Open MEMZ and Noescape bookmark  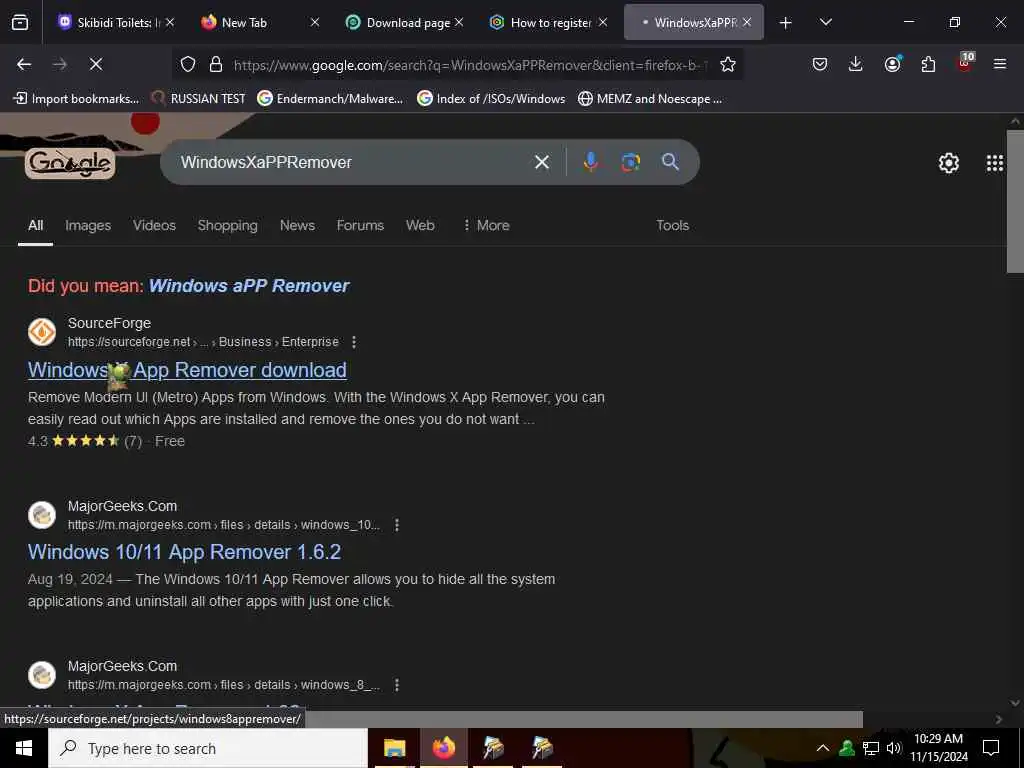[650, 99]
